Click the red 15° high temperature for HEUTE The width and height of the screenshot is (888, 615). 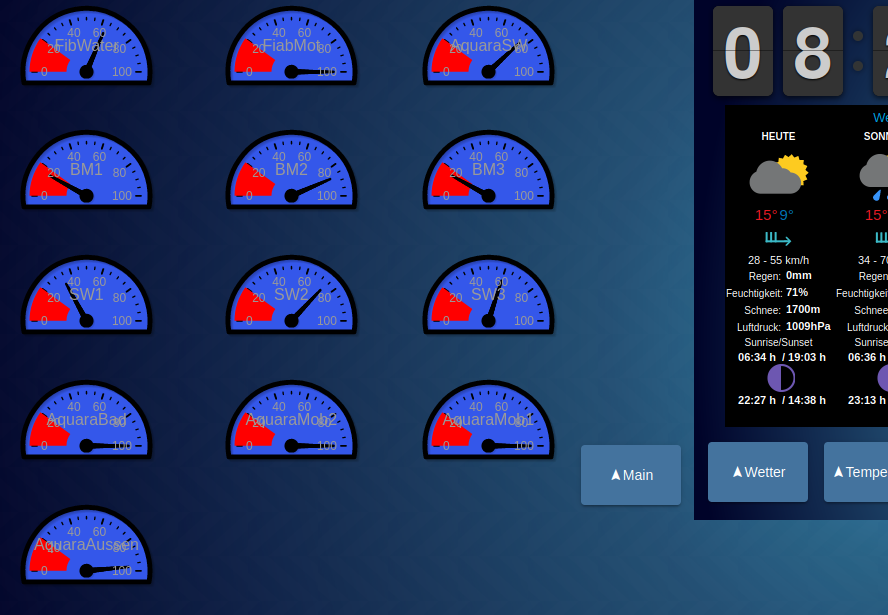[766, 215]
